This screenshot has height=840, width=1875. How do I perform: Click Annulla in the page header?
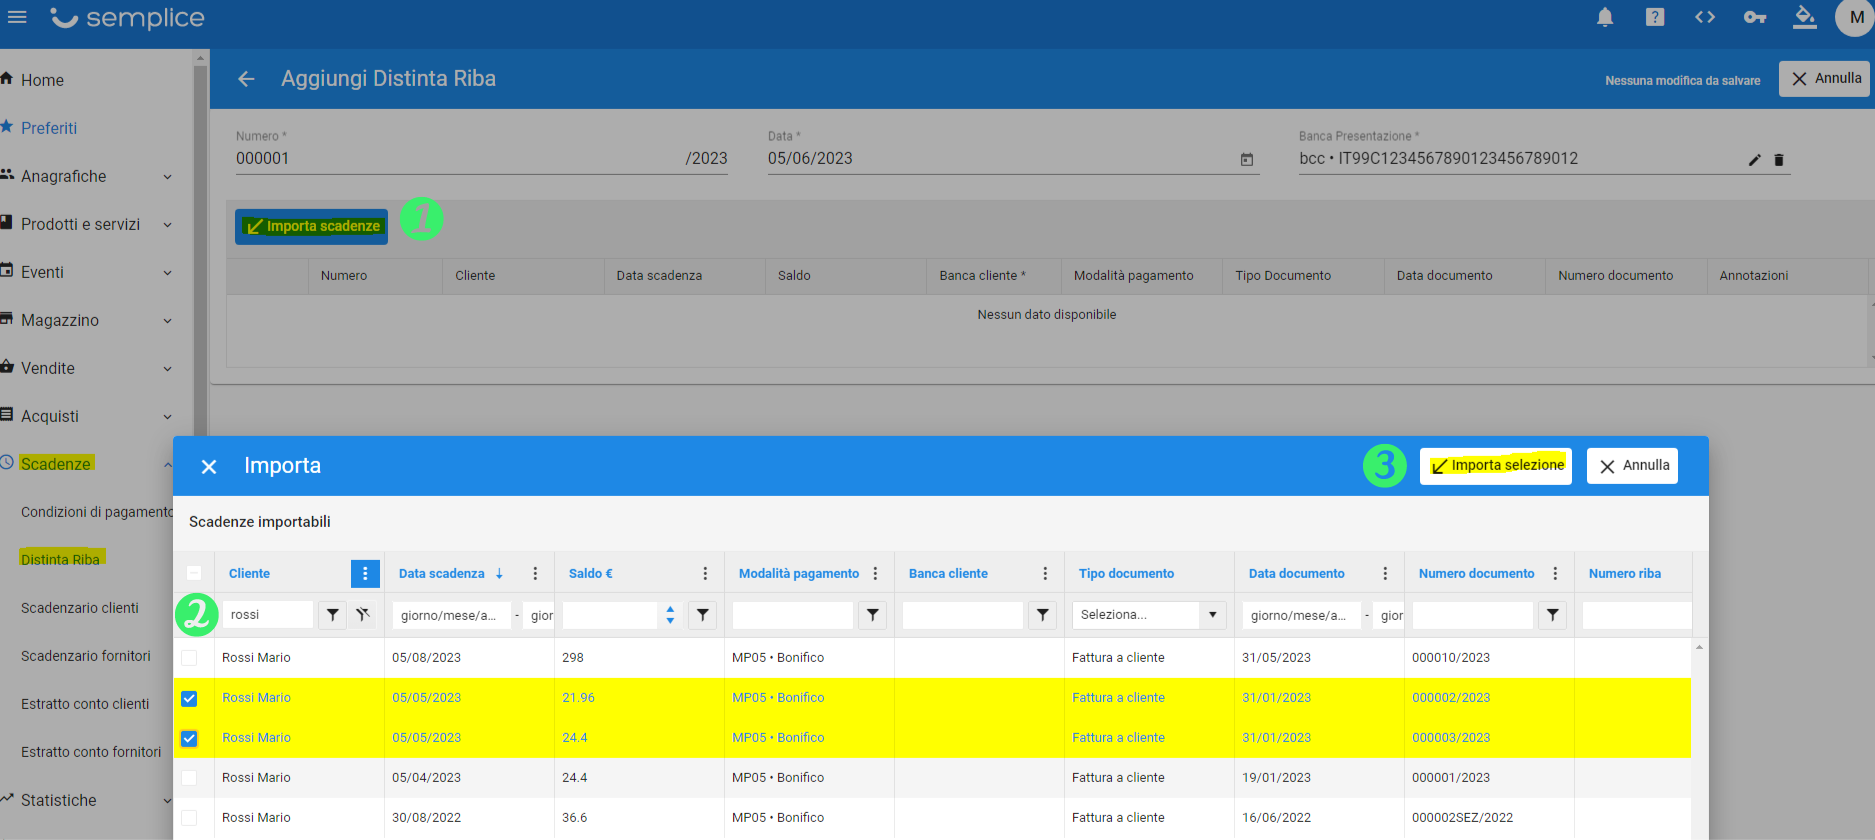tap(1825, 79)
